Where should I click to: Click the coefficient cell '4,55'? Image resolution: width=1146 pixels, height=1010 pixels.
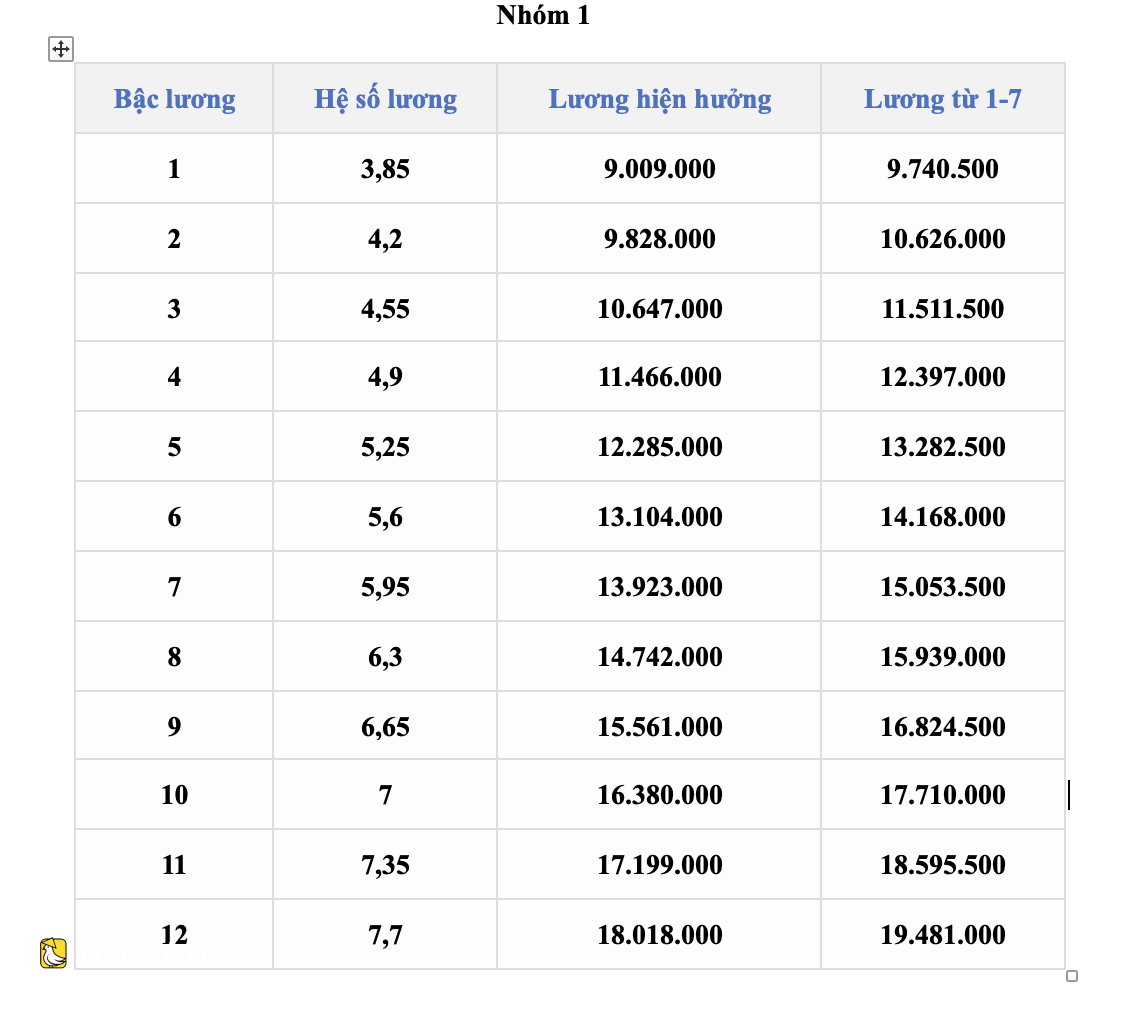pyautogui.click(x=385, y=308)
